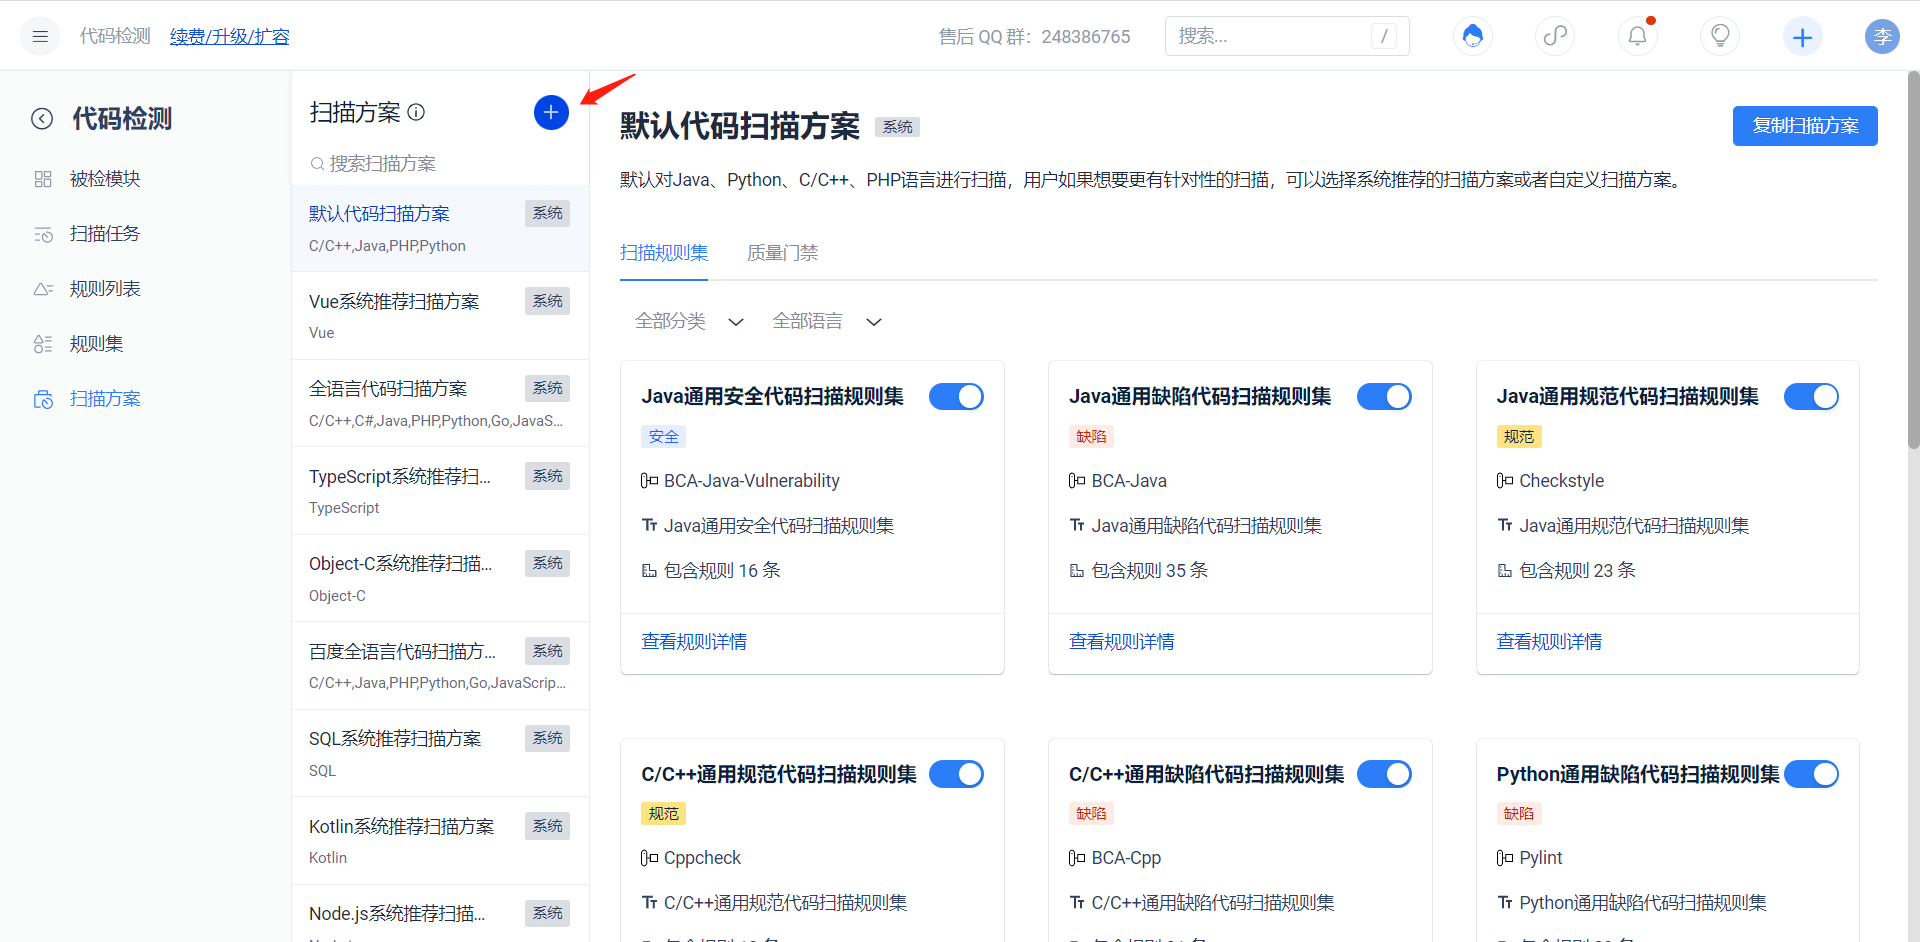
Task: Toggle Java通用缺陷代码扫描规则集 switch
Action: (x=1384, y=397)
